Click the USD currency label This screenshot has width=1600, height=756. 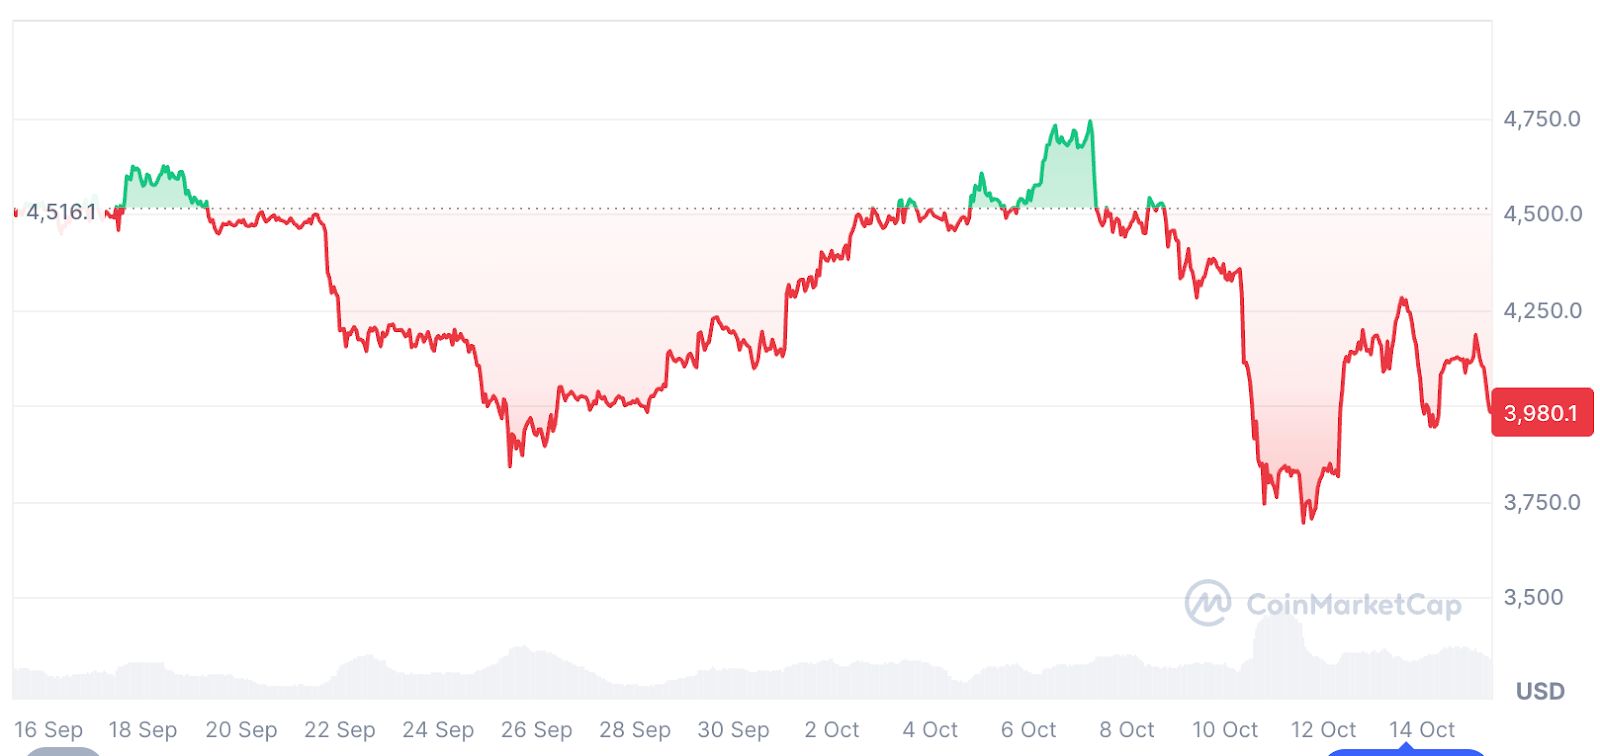1540,691
